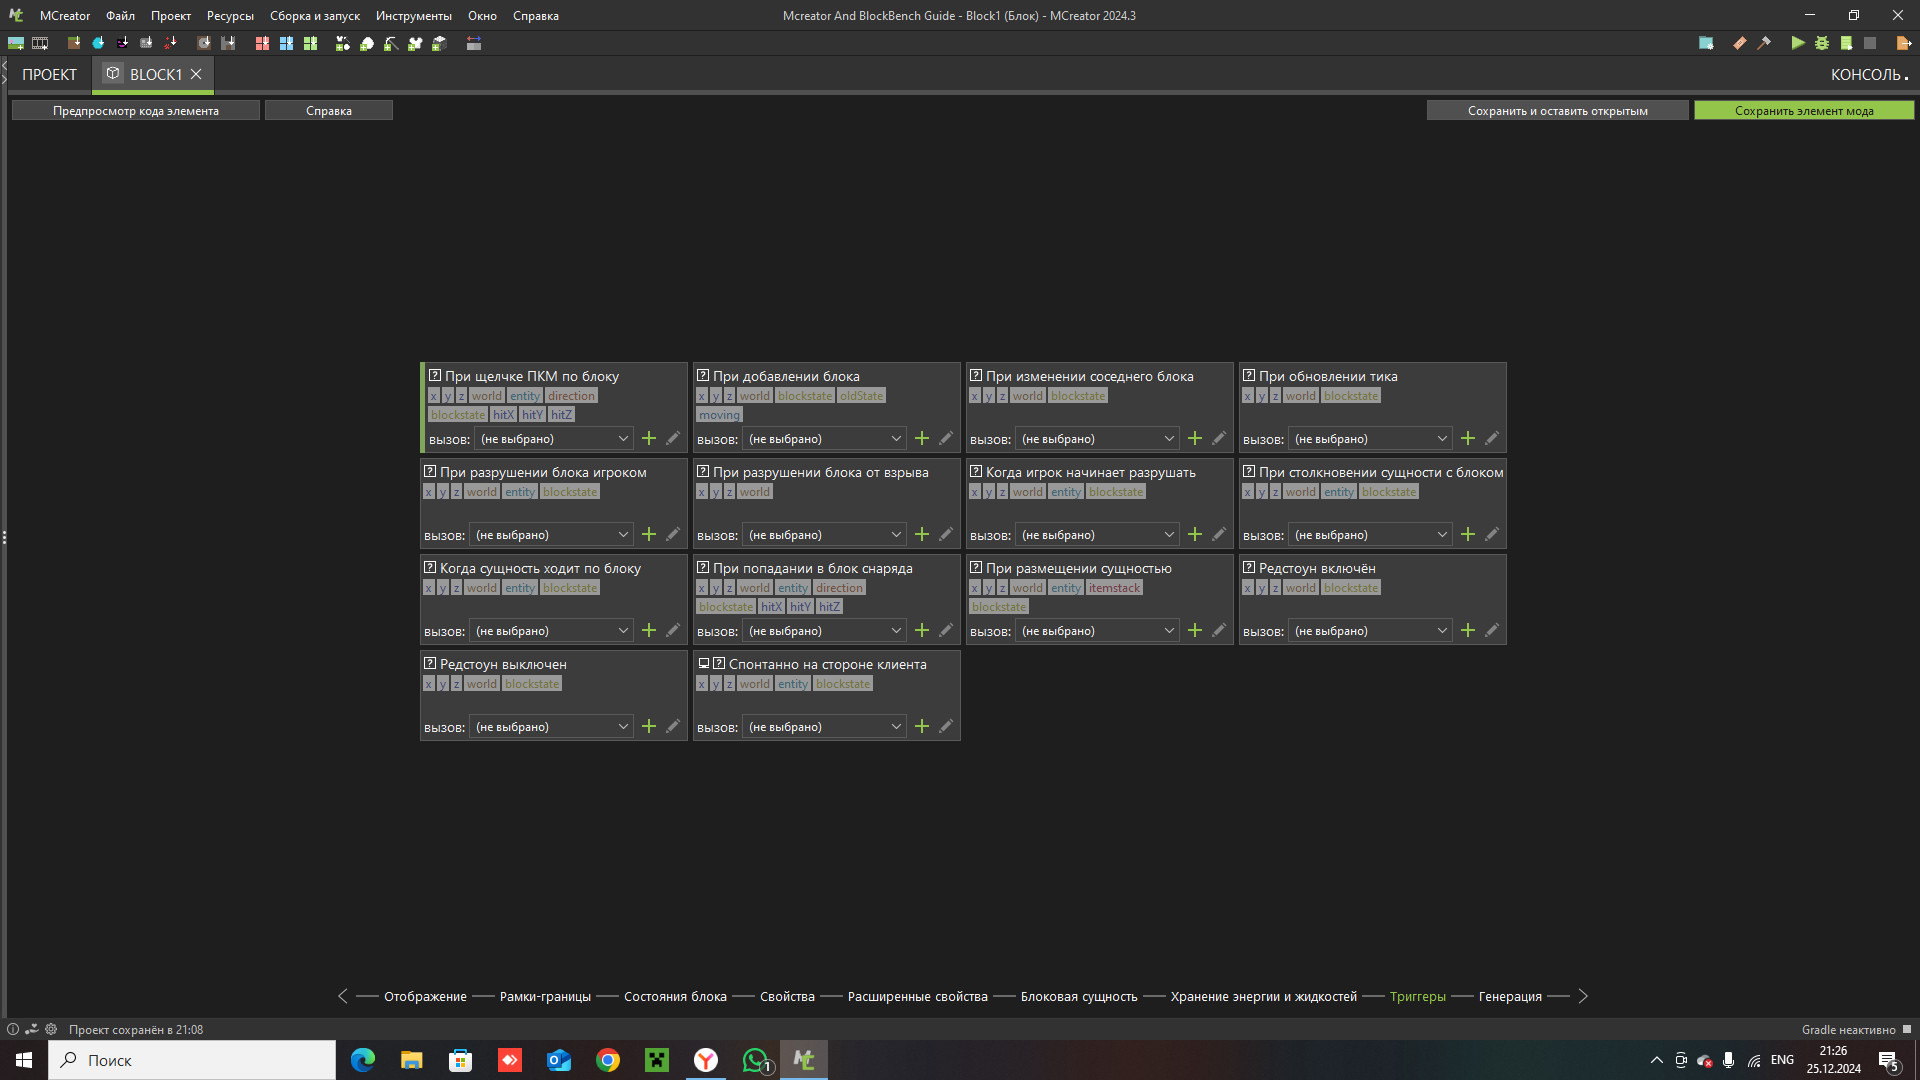The width and height of the screenshot is (1920, 1080).
Task: Click 'Сохранить элемент мода' green button
Action: [x=1803, y=110]
